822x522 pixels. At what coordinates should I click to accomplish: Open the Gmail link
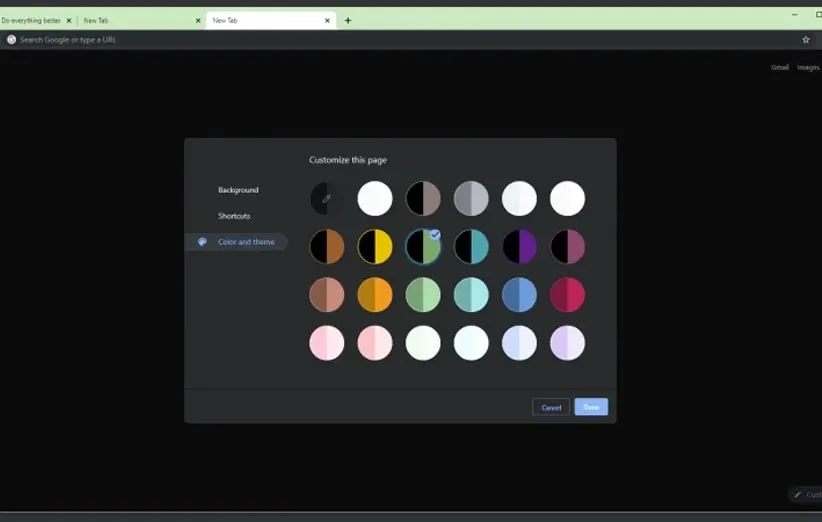coord(780,68)
